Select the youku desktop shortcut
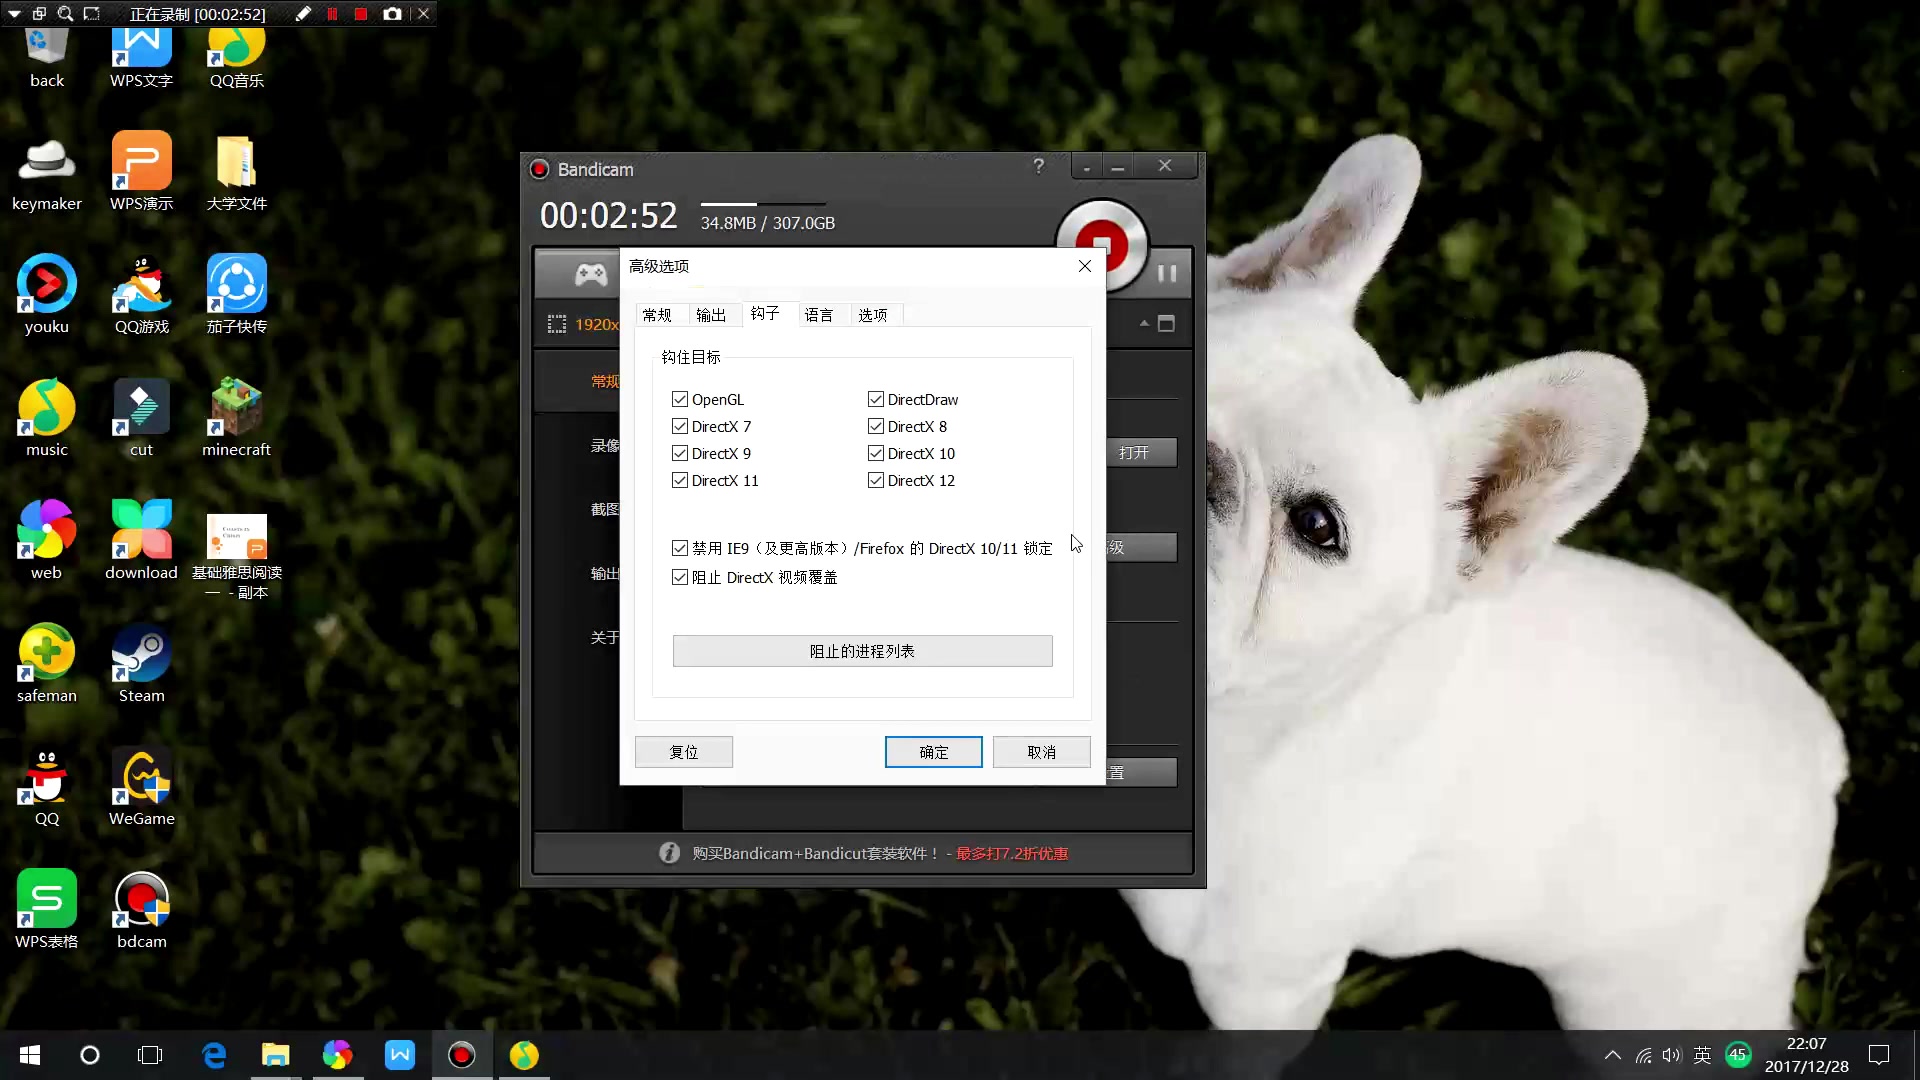This screenshot has width=1920, height=1080. point(47,295)
